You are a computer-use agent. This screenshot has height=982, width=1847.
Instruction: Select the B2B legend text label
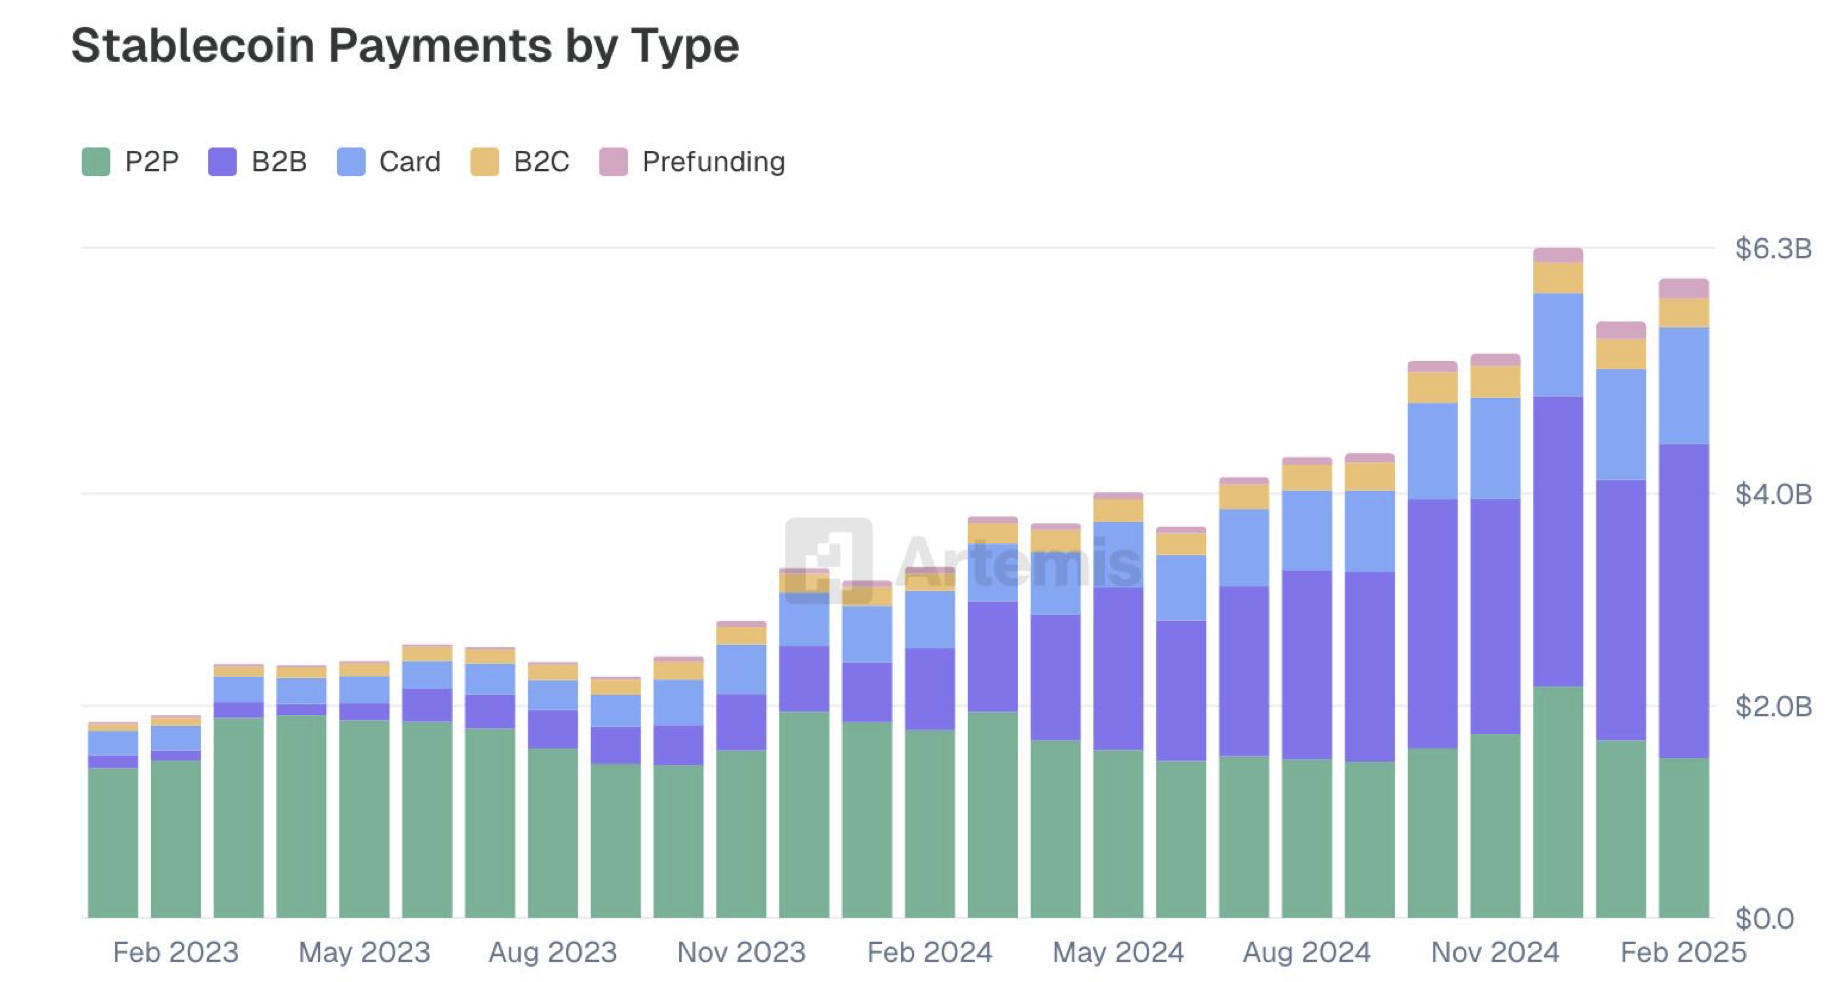coord(279,162)
